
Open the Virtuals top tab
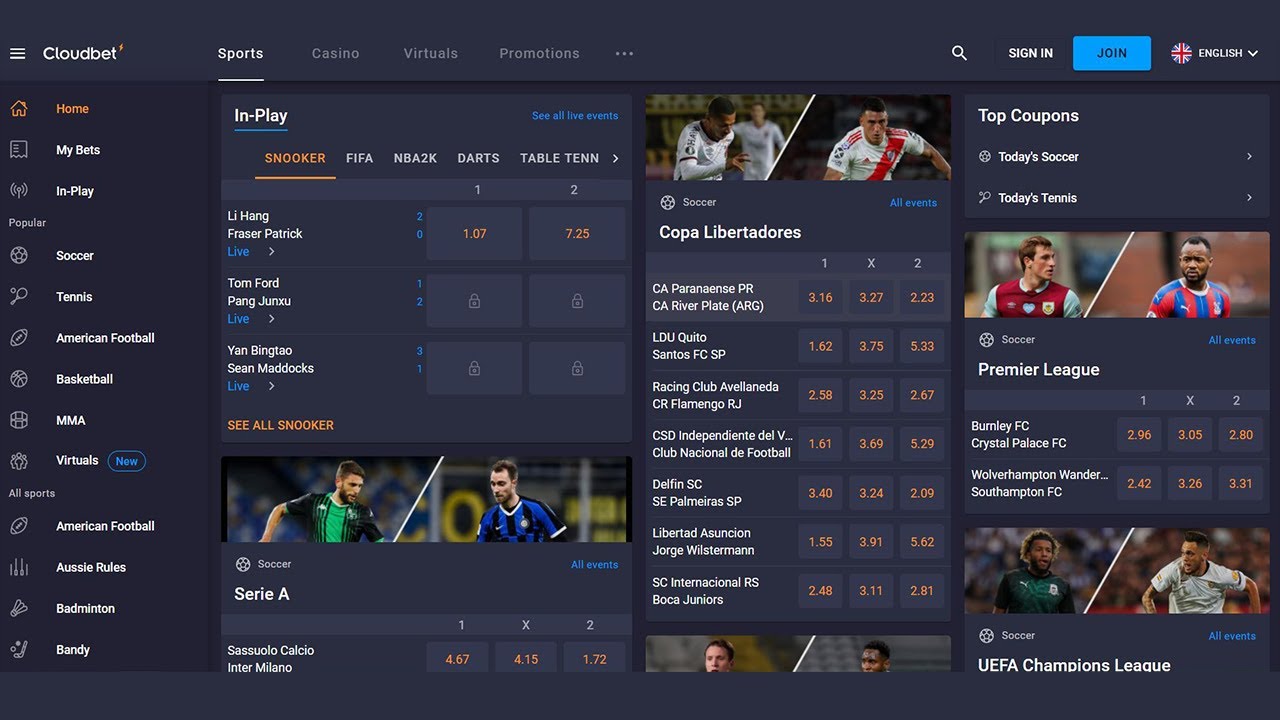pos(431,53)
